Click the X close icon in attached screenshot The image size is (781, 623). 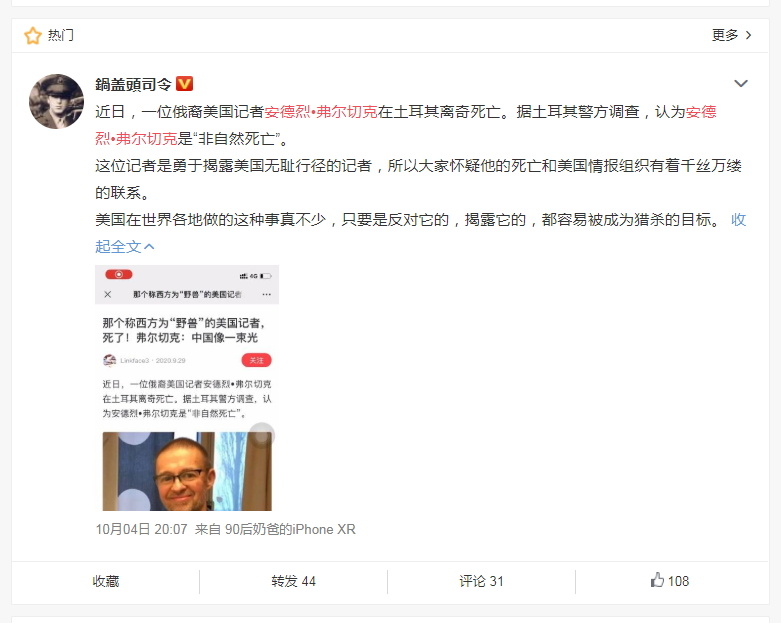pos(108,294)
